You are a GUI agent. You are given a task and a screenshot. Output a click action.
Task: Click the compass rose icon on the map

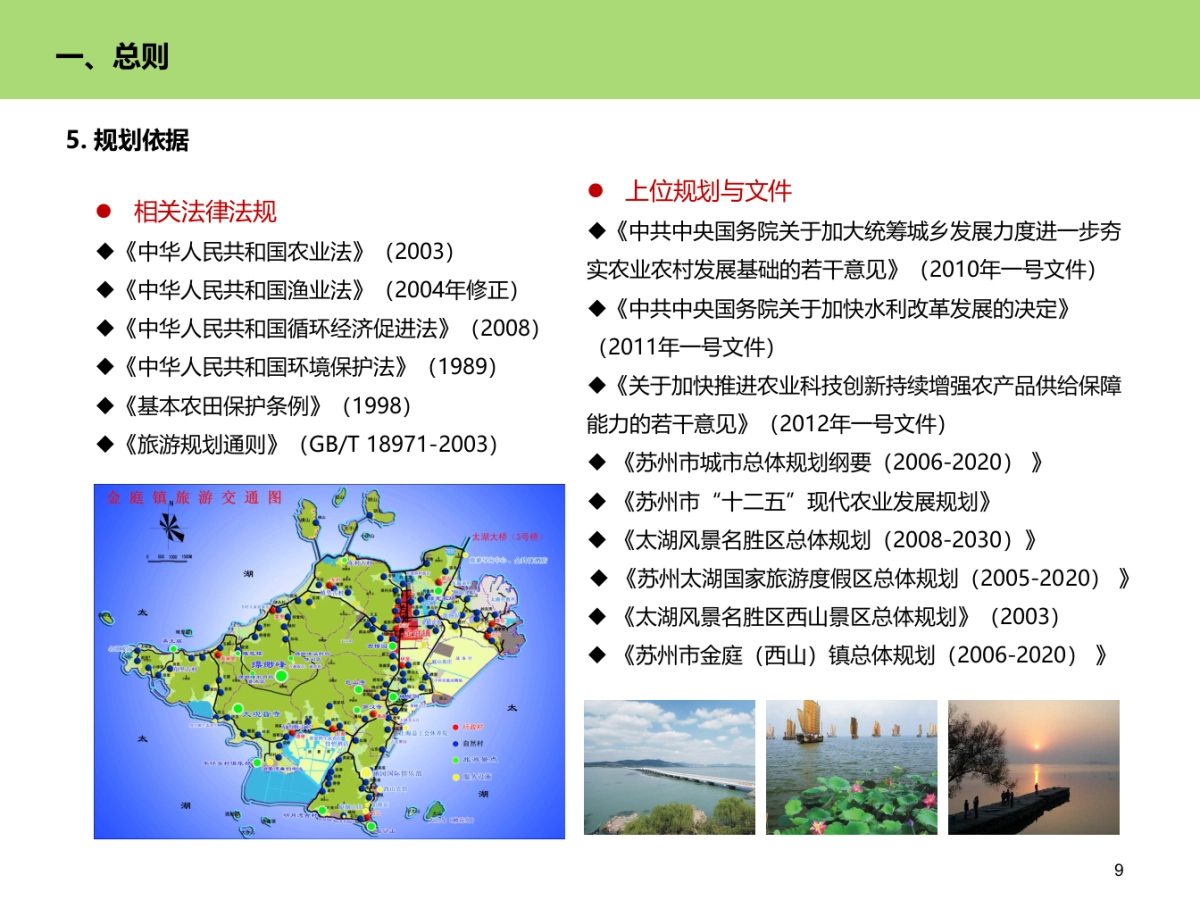coord(170,527)
